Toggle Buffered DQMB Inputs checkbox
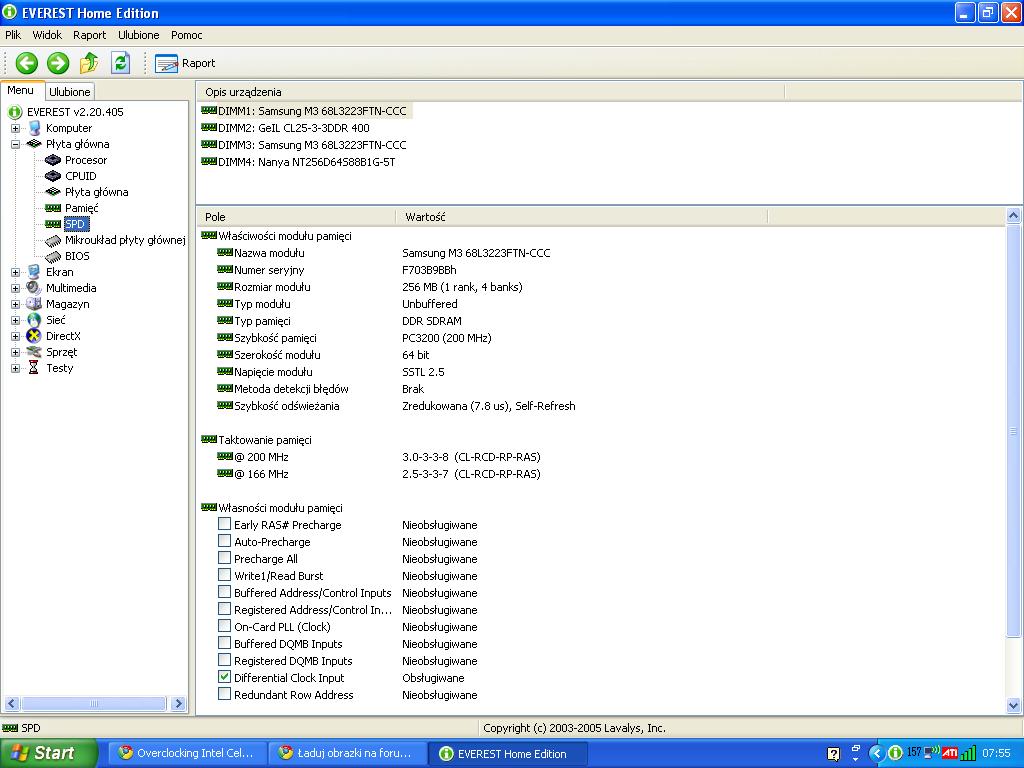Screen dimensions: 1024x768 [x=224, y=643]
